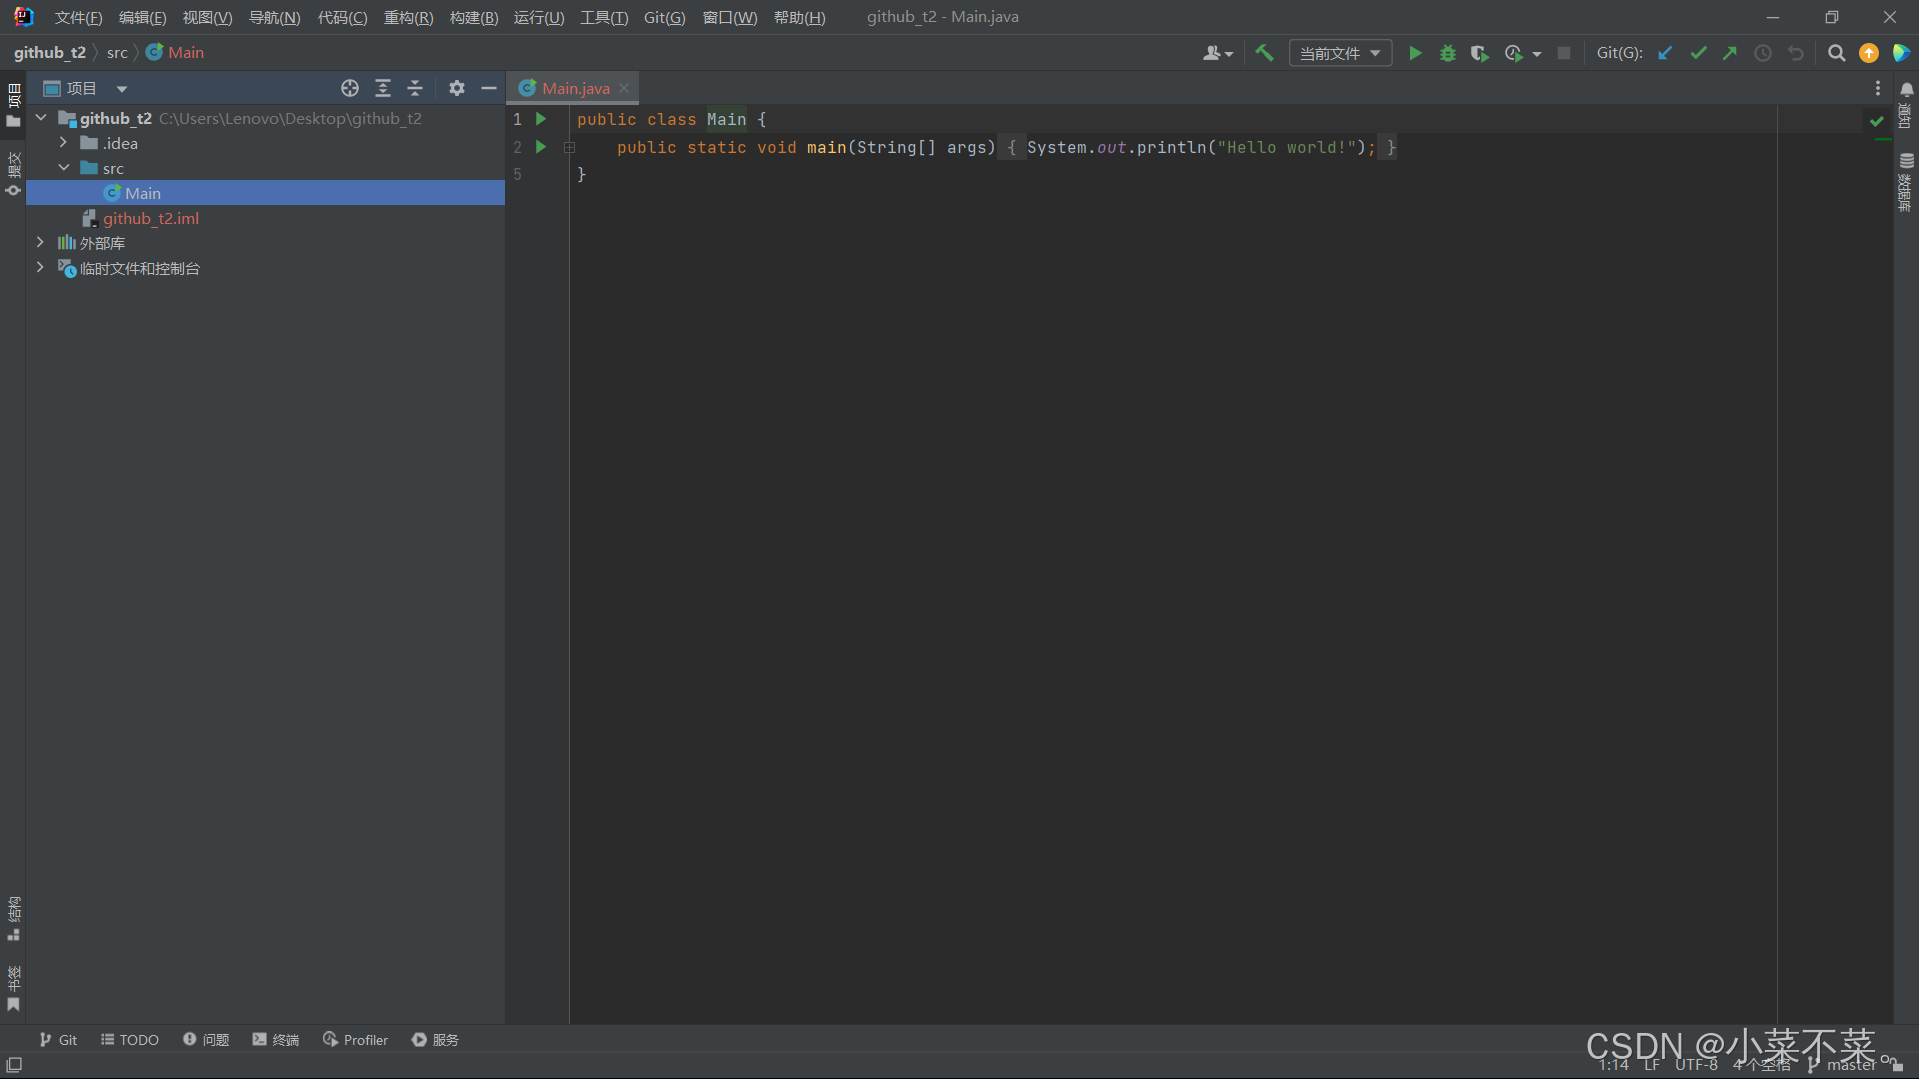Click the green Run button in toolbar
The width and height of the screenshot is (1919, 1079).
pyautogui.click(x=1415, y=53)
